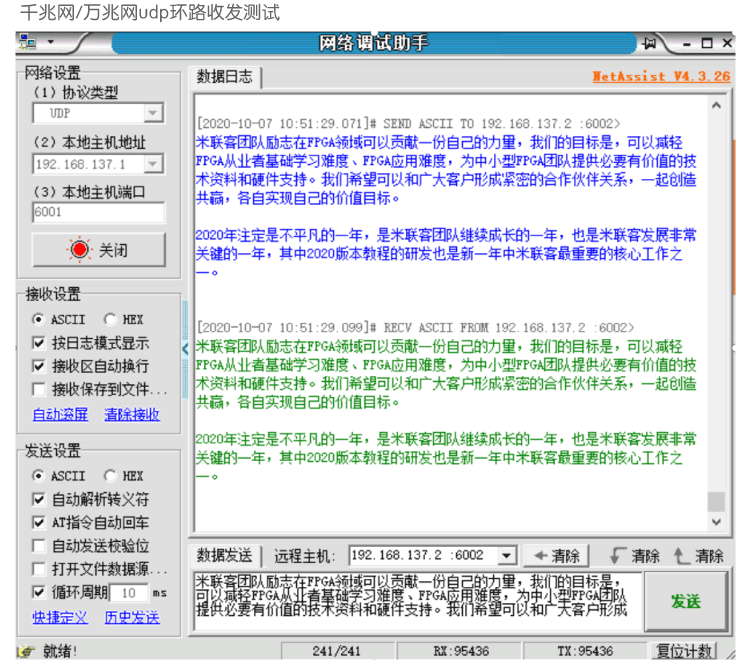Click the pin window icon in title bar

point(650,44)
